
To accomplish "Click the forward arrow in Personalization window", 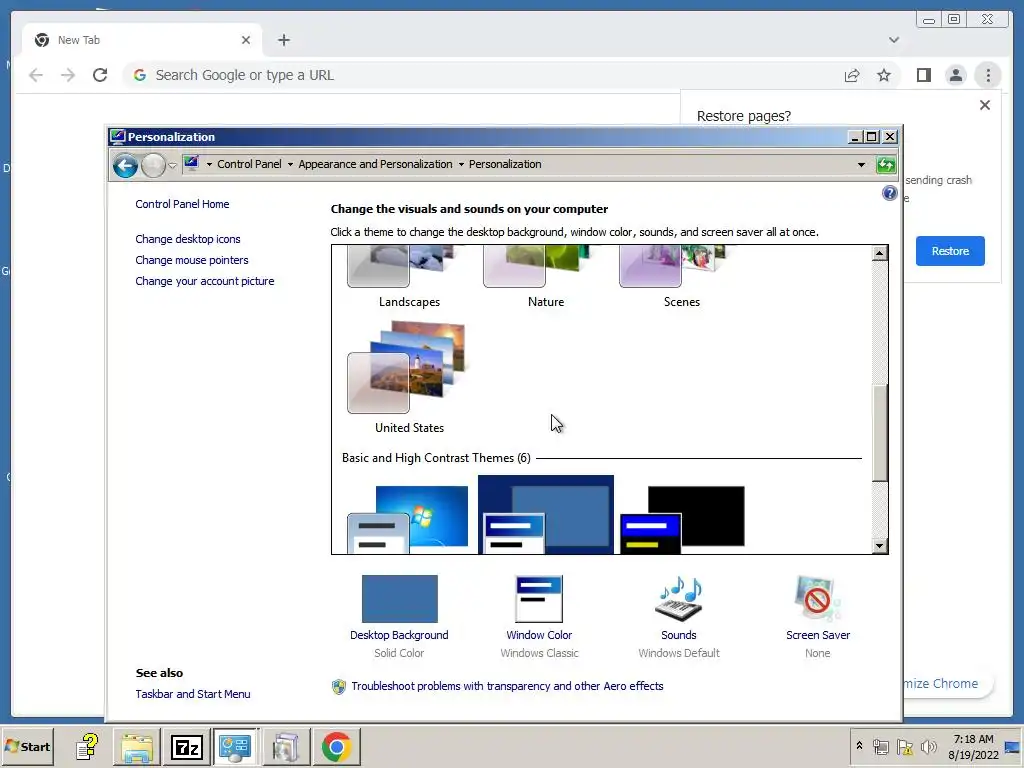I will tap(153, 165).
